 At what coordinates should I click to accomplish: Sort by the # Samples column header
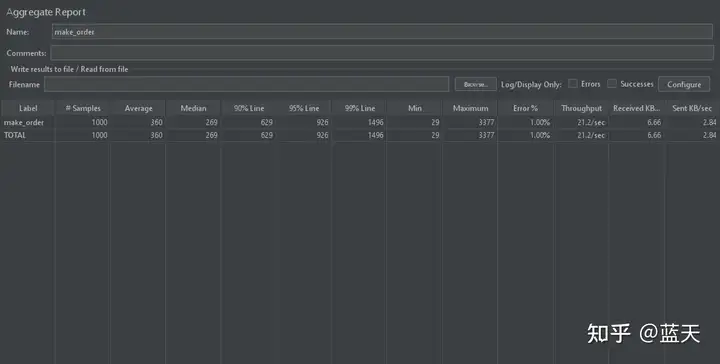pos(83,108)
